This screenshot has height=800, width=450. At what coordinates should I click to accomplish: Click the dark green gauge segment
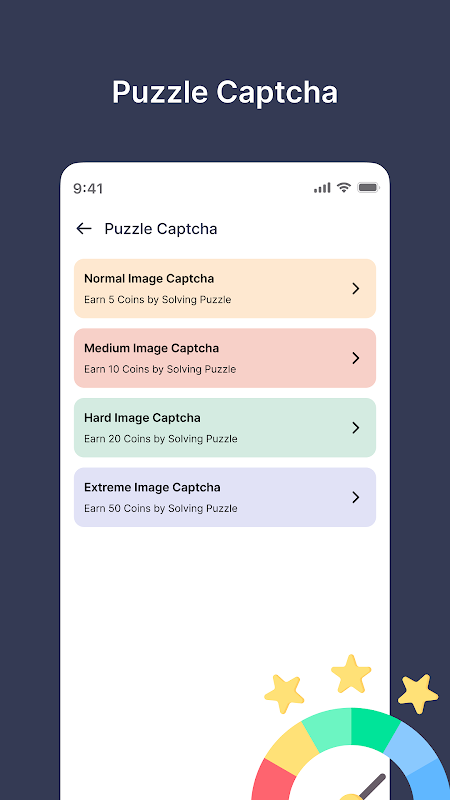tap(374, 730)
